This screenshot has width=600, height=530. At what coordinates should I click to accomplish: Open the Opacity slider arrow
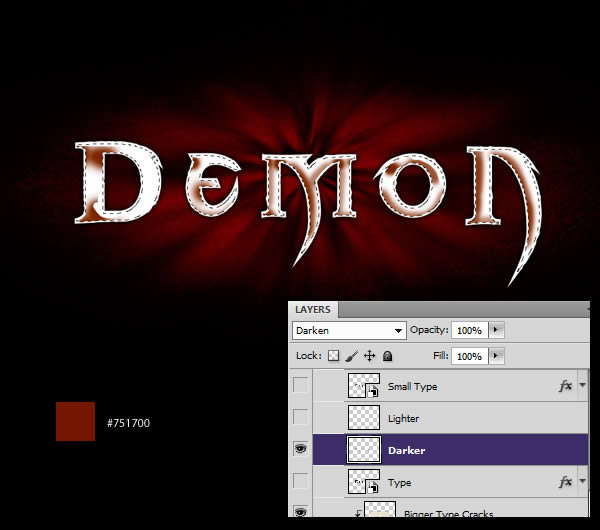(x=496, y=329)
